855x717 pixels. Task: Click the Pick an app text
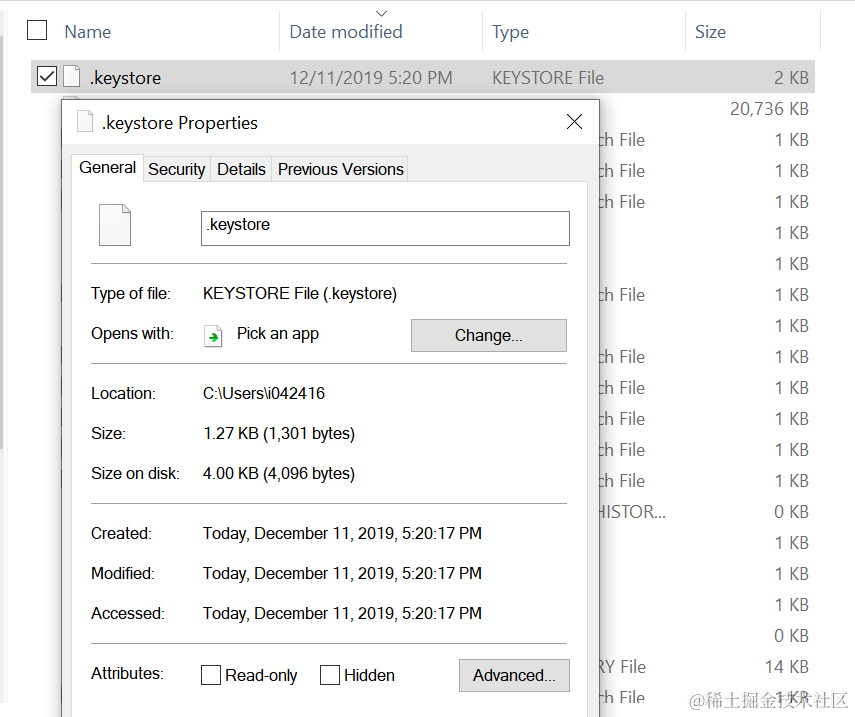pyautogui.click(x=278, y=334)
